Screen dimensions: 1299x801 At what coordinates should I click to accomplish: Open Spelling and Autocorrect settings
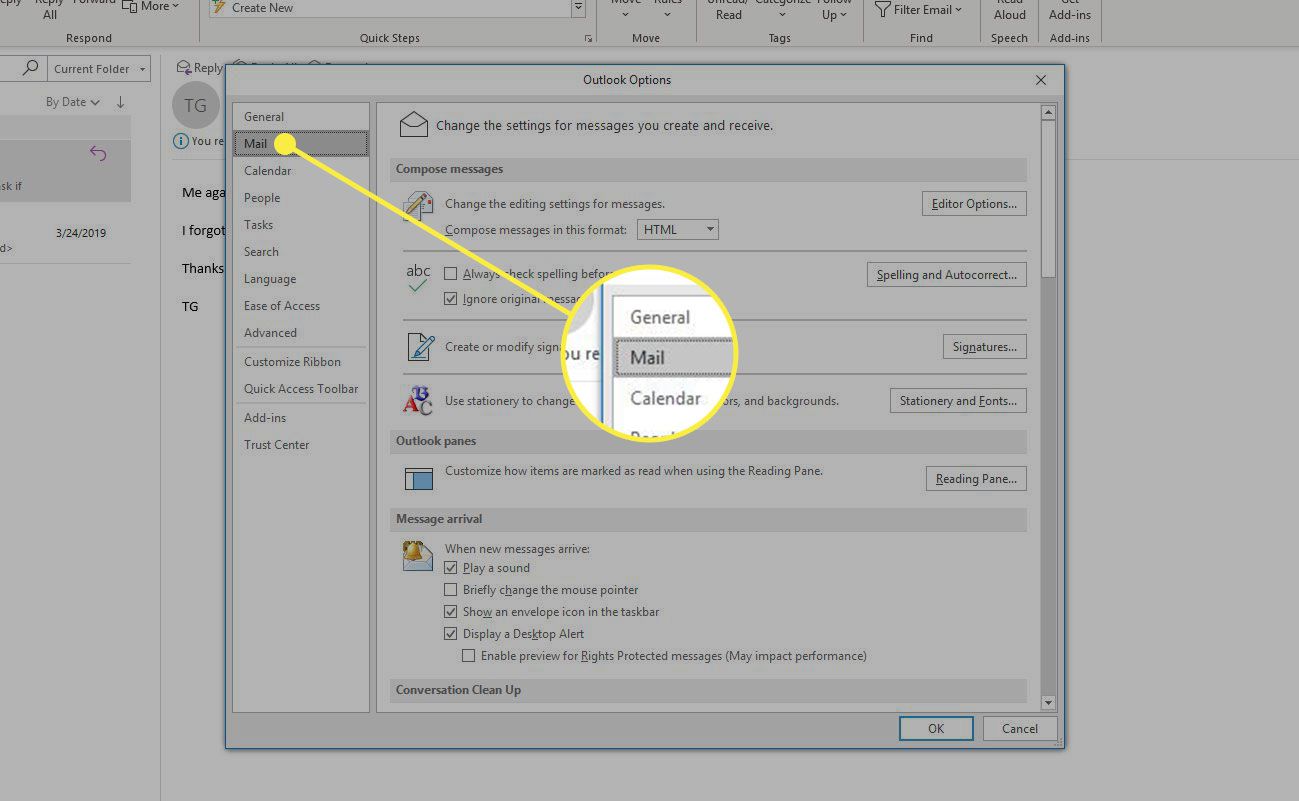click(946, 275)
